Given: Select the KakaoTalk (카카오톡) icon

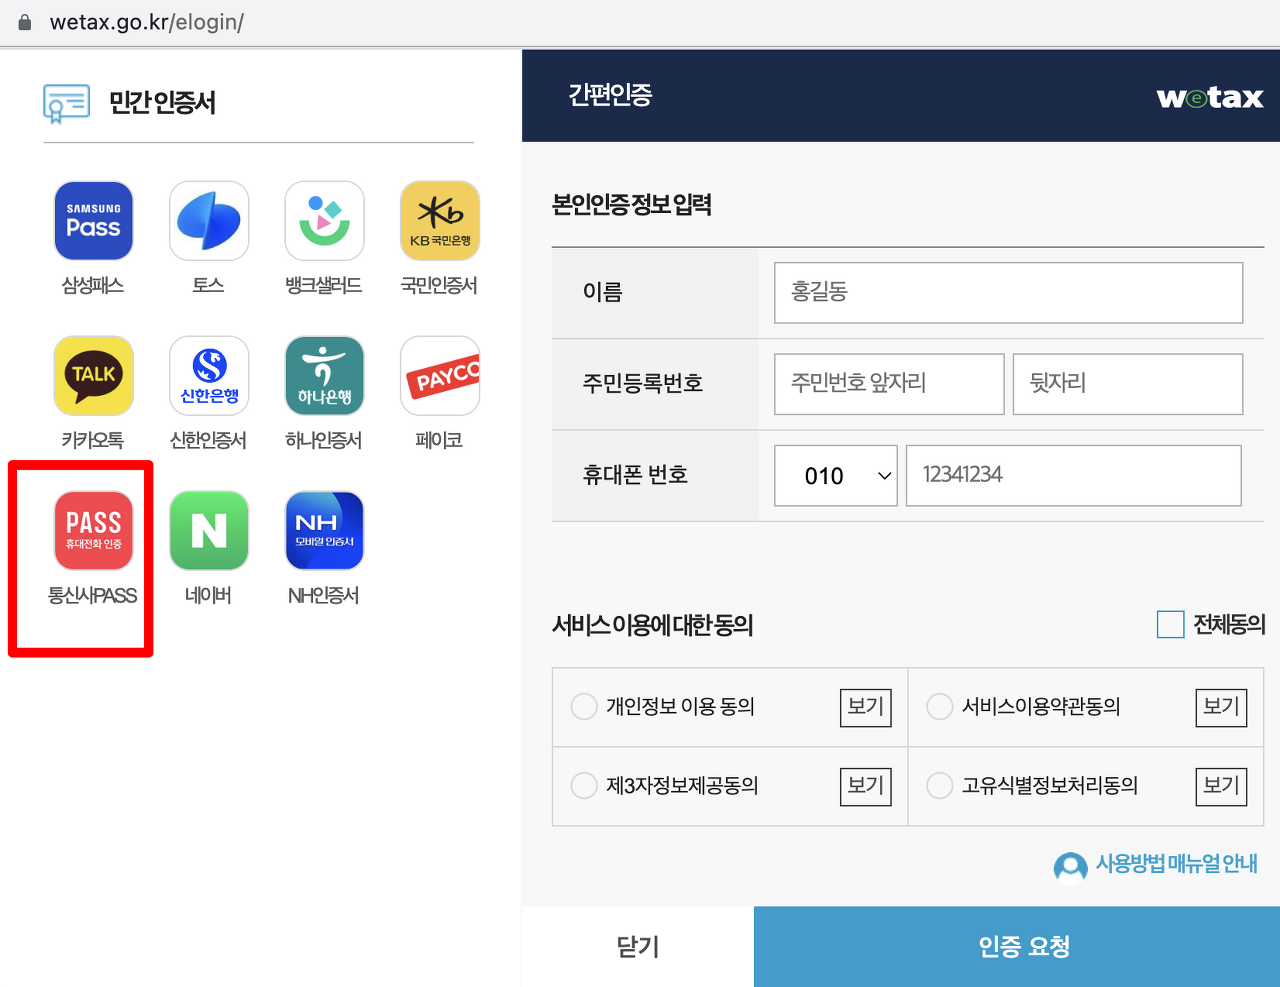Looking at the screenshot, I should [93, 376].
